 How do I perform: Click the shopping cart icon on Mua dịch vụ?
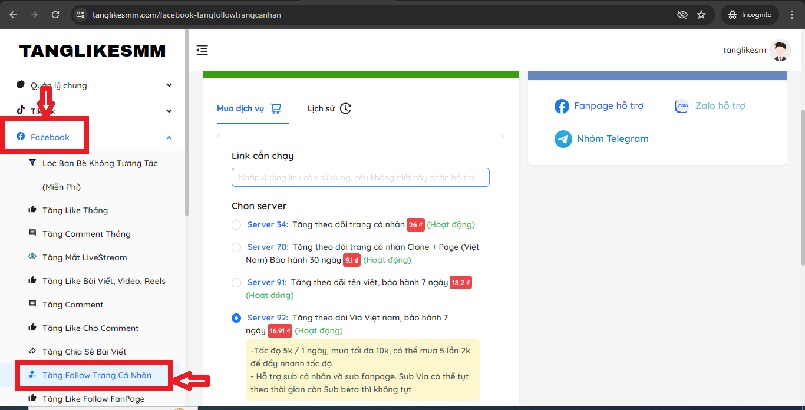click(x=276, y=108)
